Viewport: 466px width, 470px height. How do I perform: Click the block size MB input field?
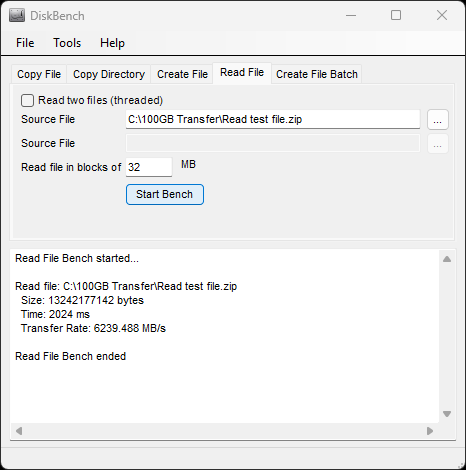tap(149, 167)
